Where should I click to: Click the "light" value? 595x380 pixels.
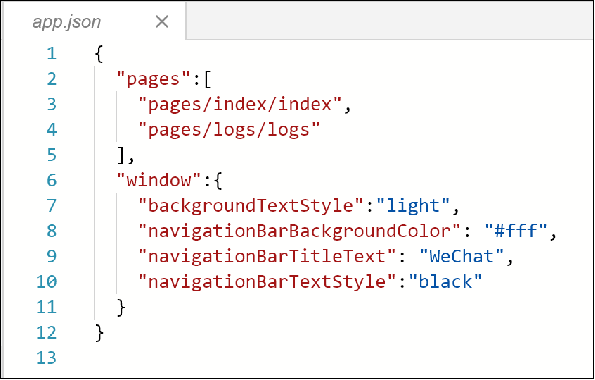[413, 206]
